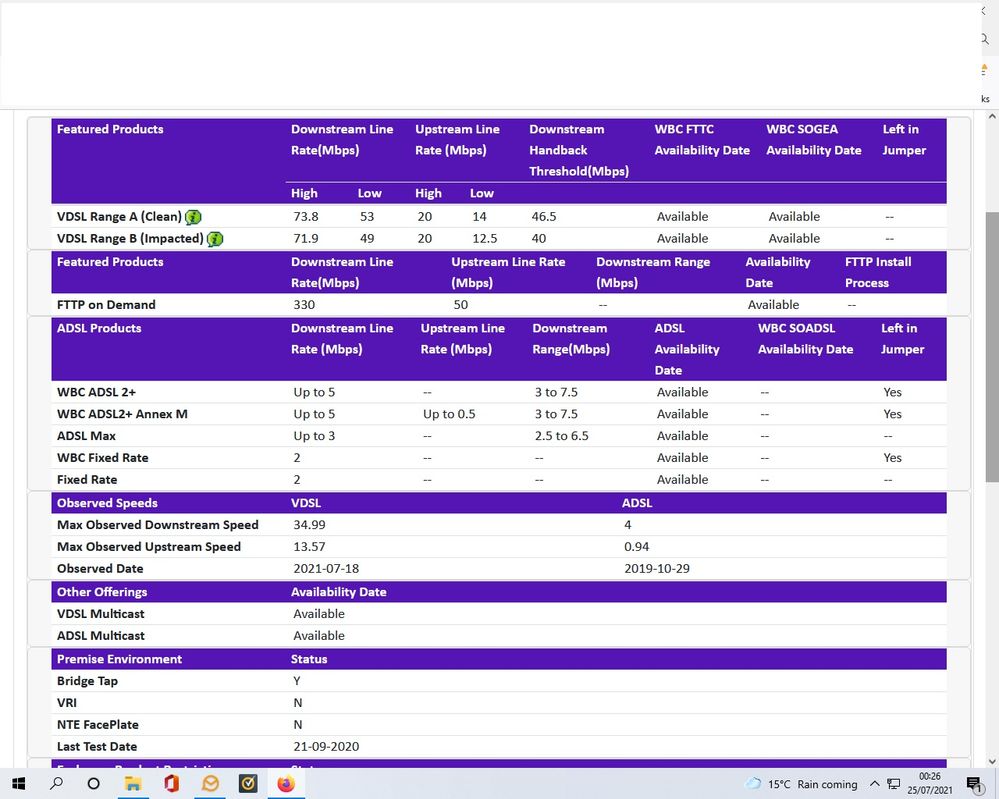Open Cortana circle in taskbar
Viewport: 999px width, 799px height.
[x=94, y=784]
